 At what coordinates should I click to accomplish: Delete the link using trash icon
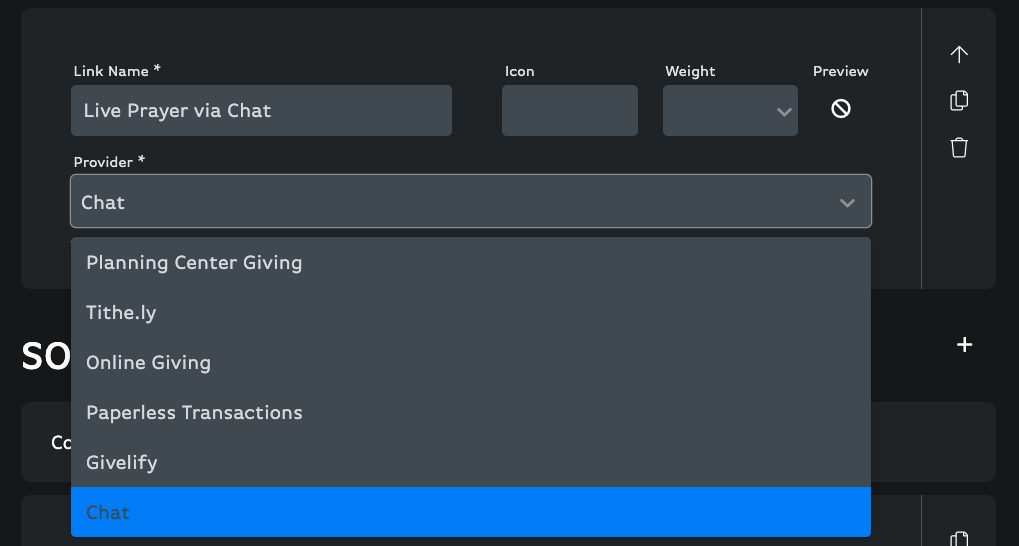tap(959, 148)
